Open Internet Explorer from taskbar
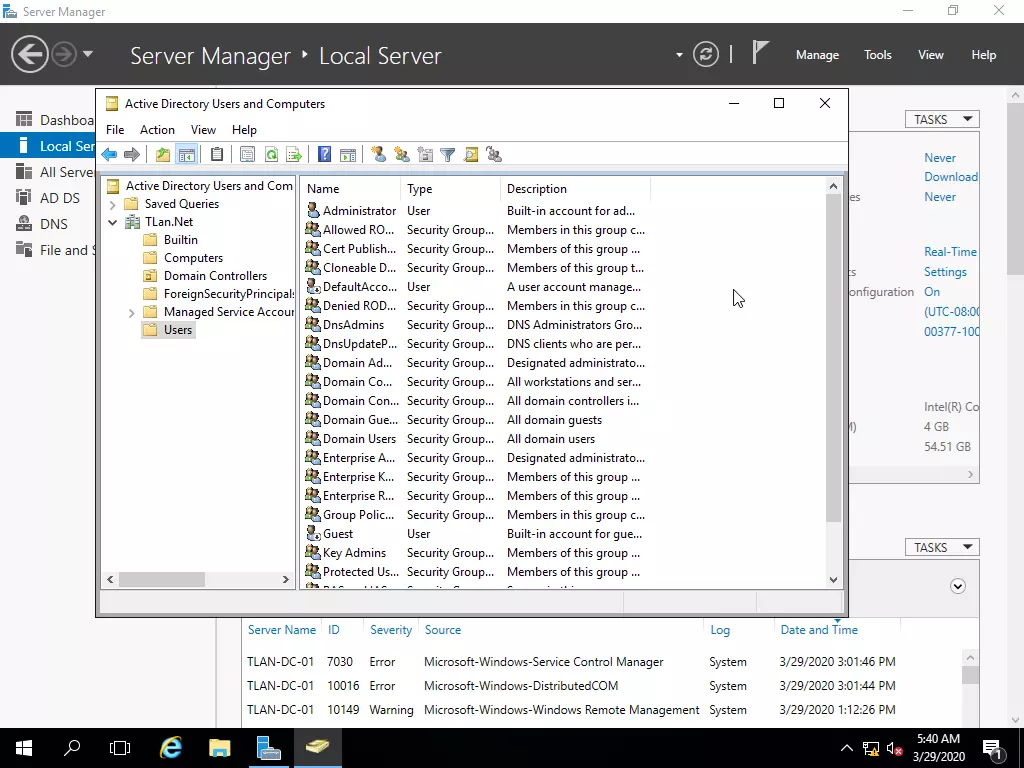 [x=171, y=748]
